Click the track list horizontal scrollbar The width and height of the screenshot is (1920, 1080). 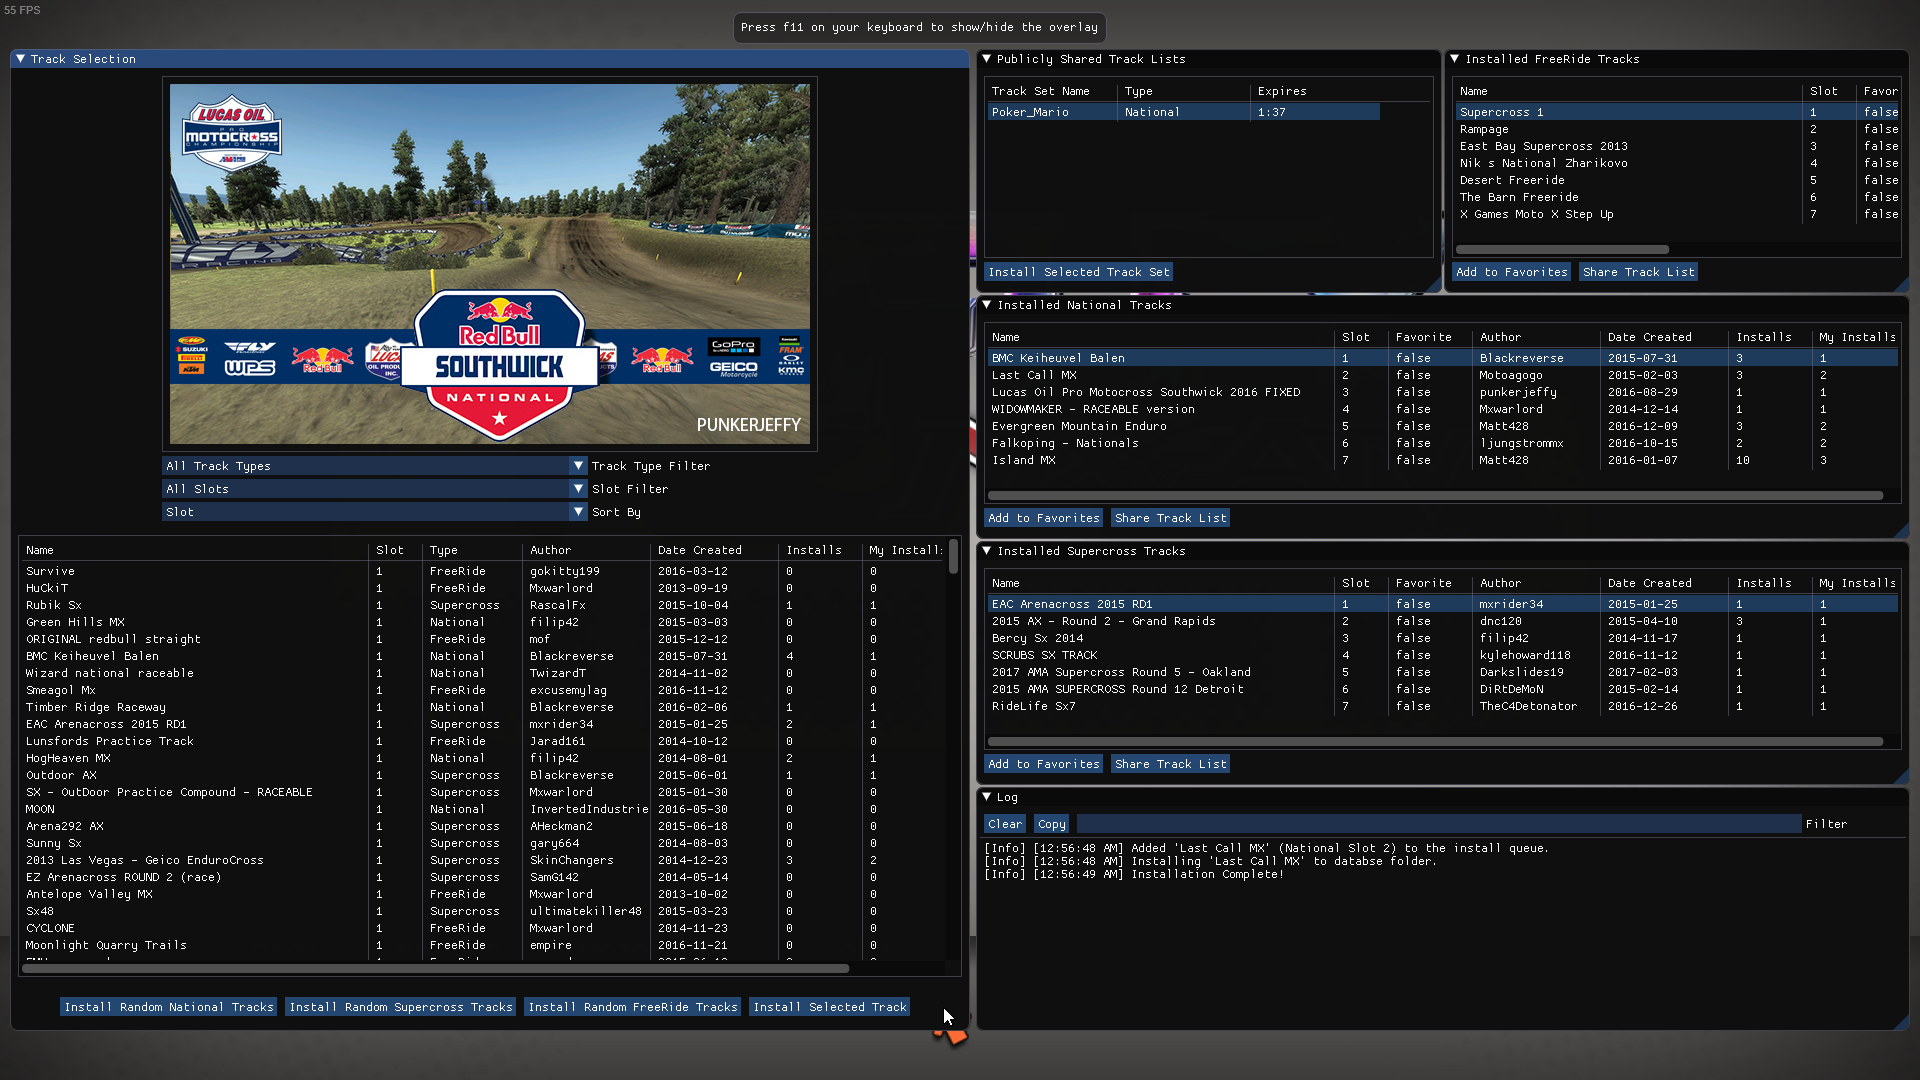(x=435, y=968)
